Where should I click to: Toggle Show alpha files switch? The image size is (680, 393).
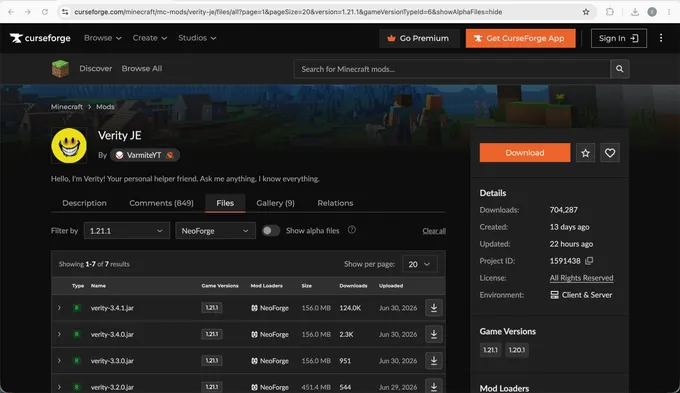[x=271, y=231]
